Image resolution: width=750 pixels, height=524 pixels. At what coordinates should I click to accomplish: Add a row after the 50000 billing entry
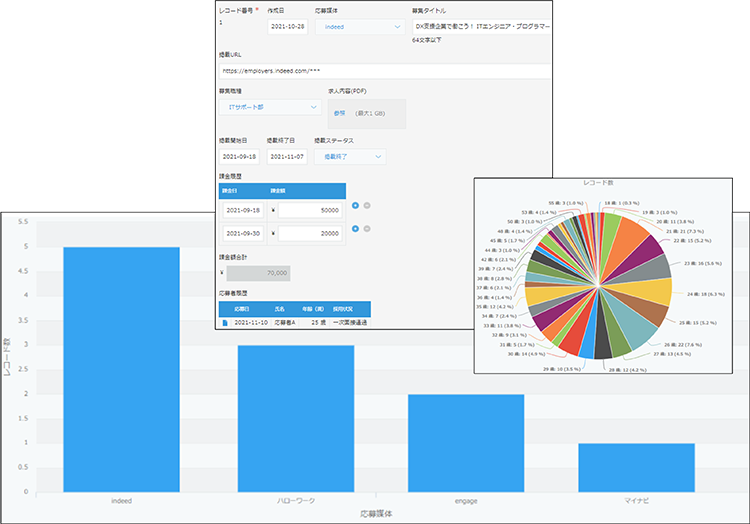355,206
